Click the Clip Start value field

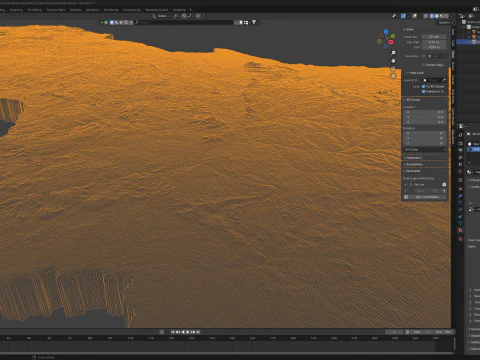pos(434,42)
